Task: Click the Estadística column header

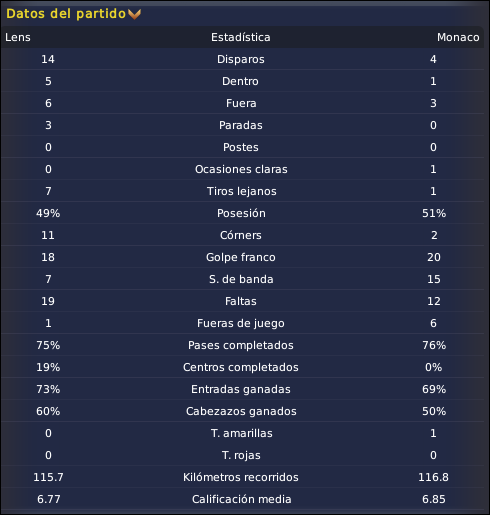Action: pos(241,37)
